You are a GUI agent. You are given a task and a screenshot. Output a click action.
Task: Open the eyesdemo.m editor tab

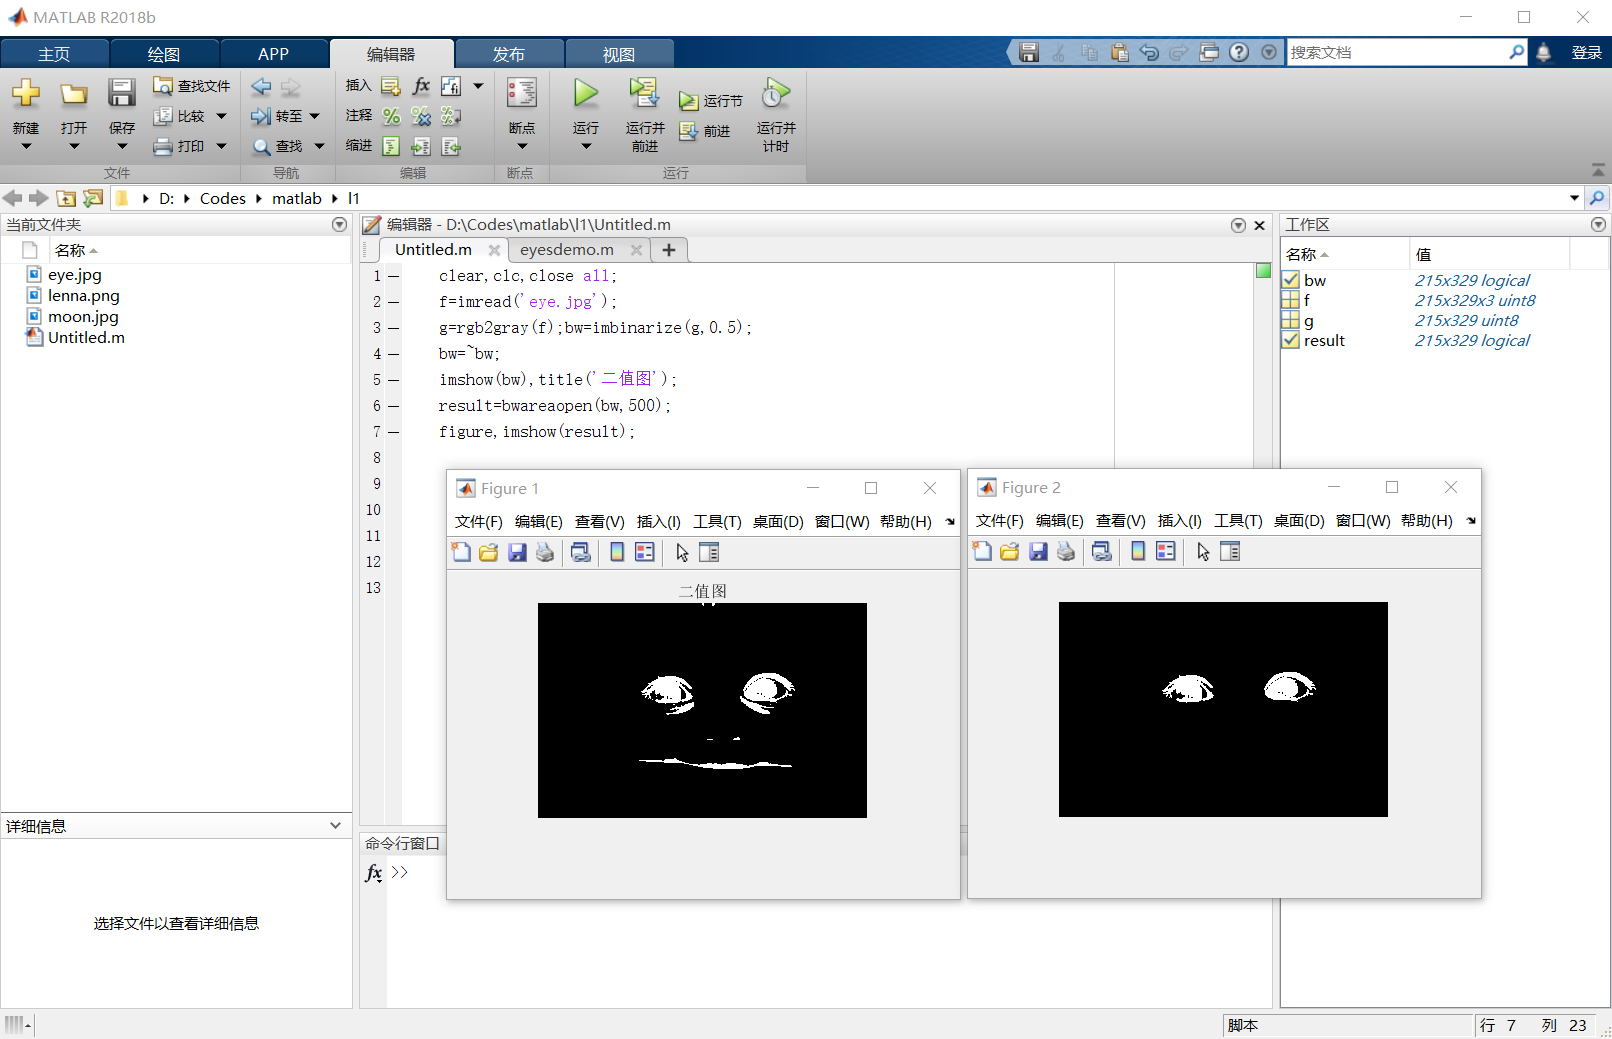point(567,250)
